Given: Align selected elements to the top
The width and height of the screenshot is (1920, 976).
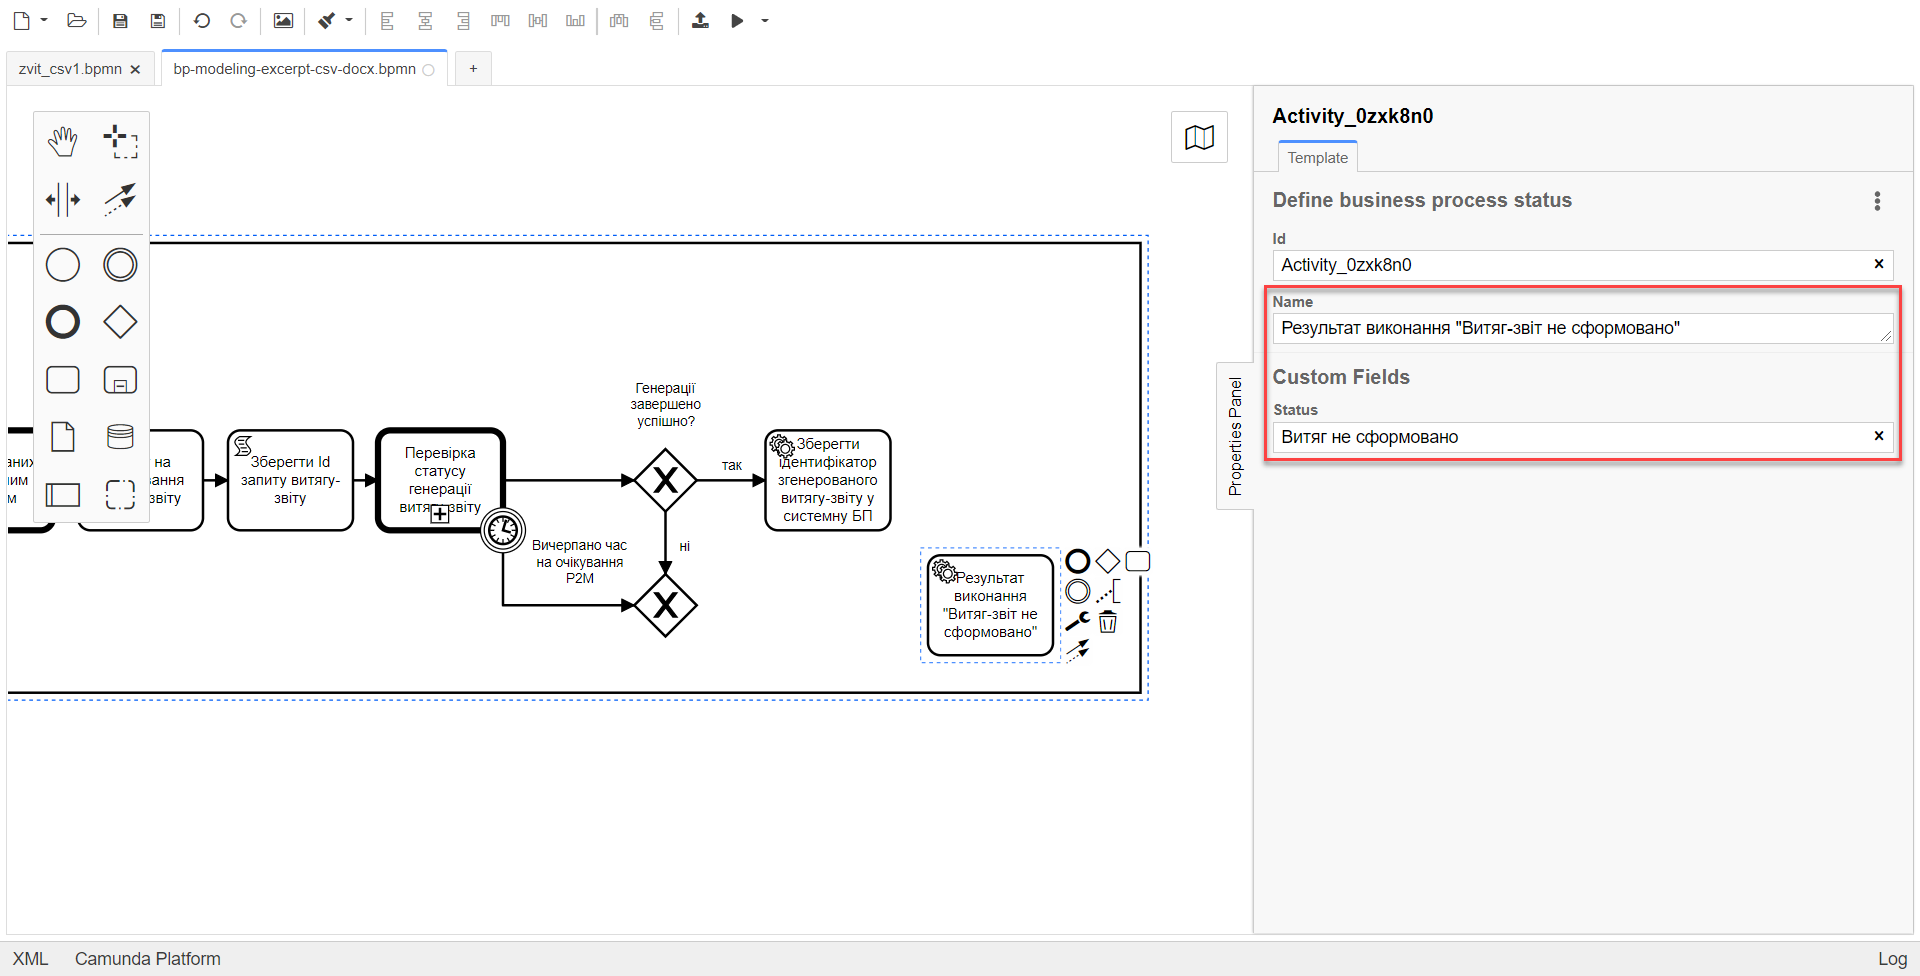Looking at the screenshot, I should 501,21.
